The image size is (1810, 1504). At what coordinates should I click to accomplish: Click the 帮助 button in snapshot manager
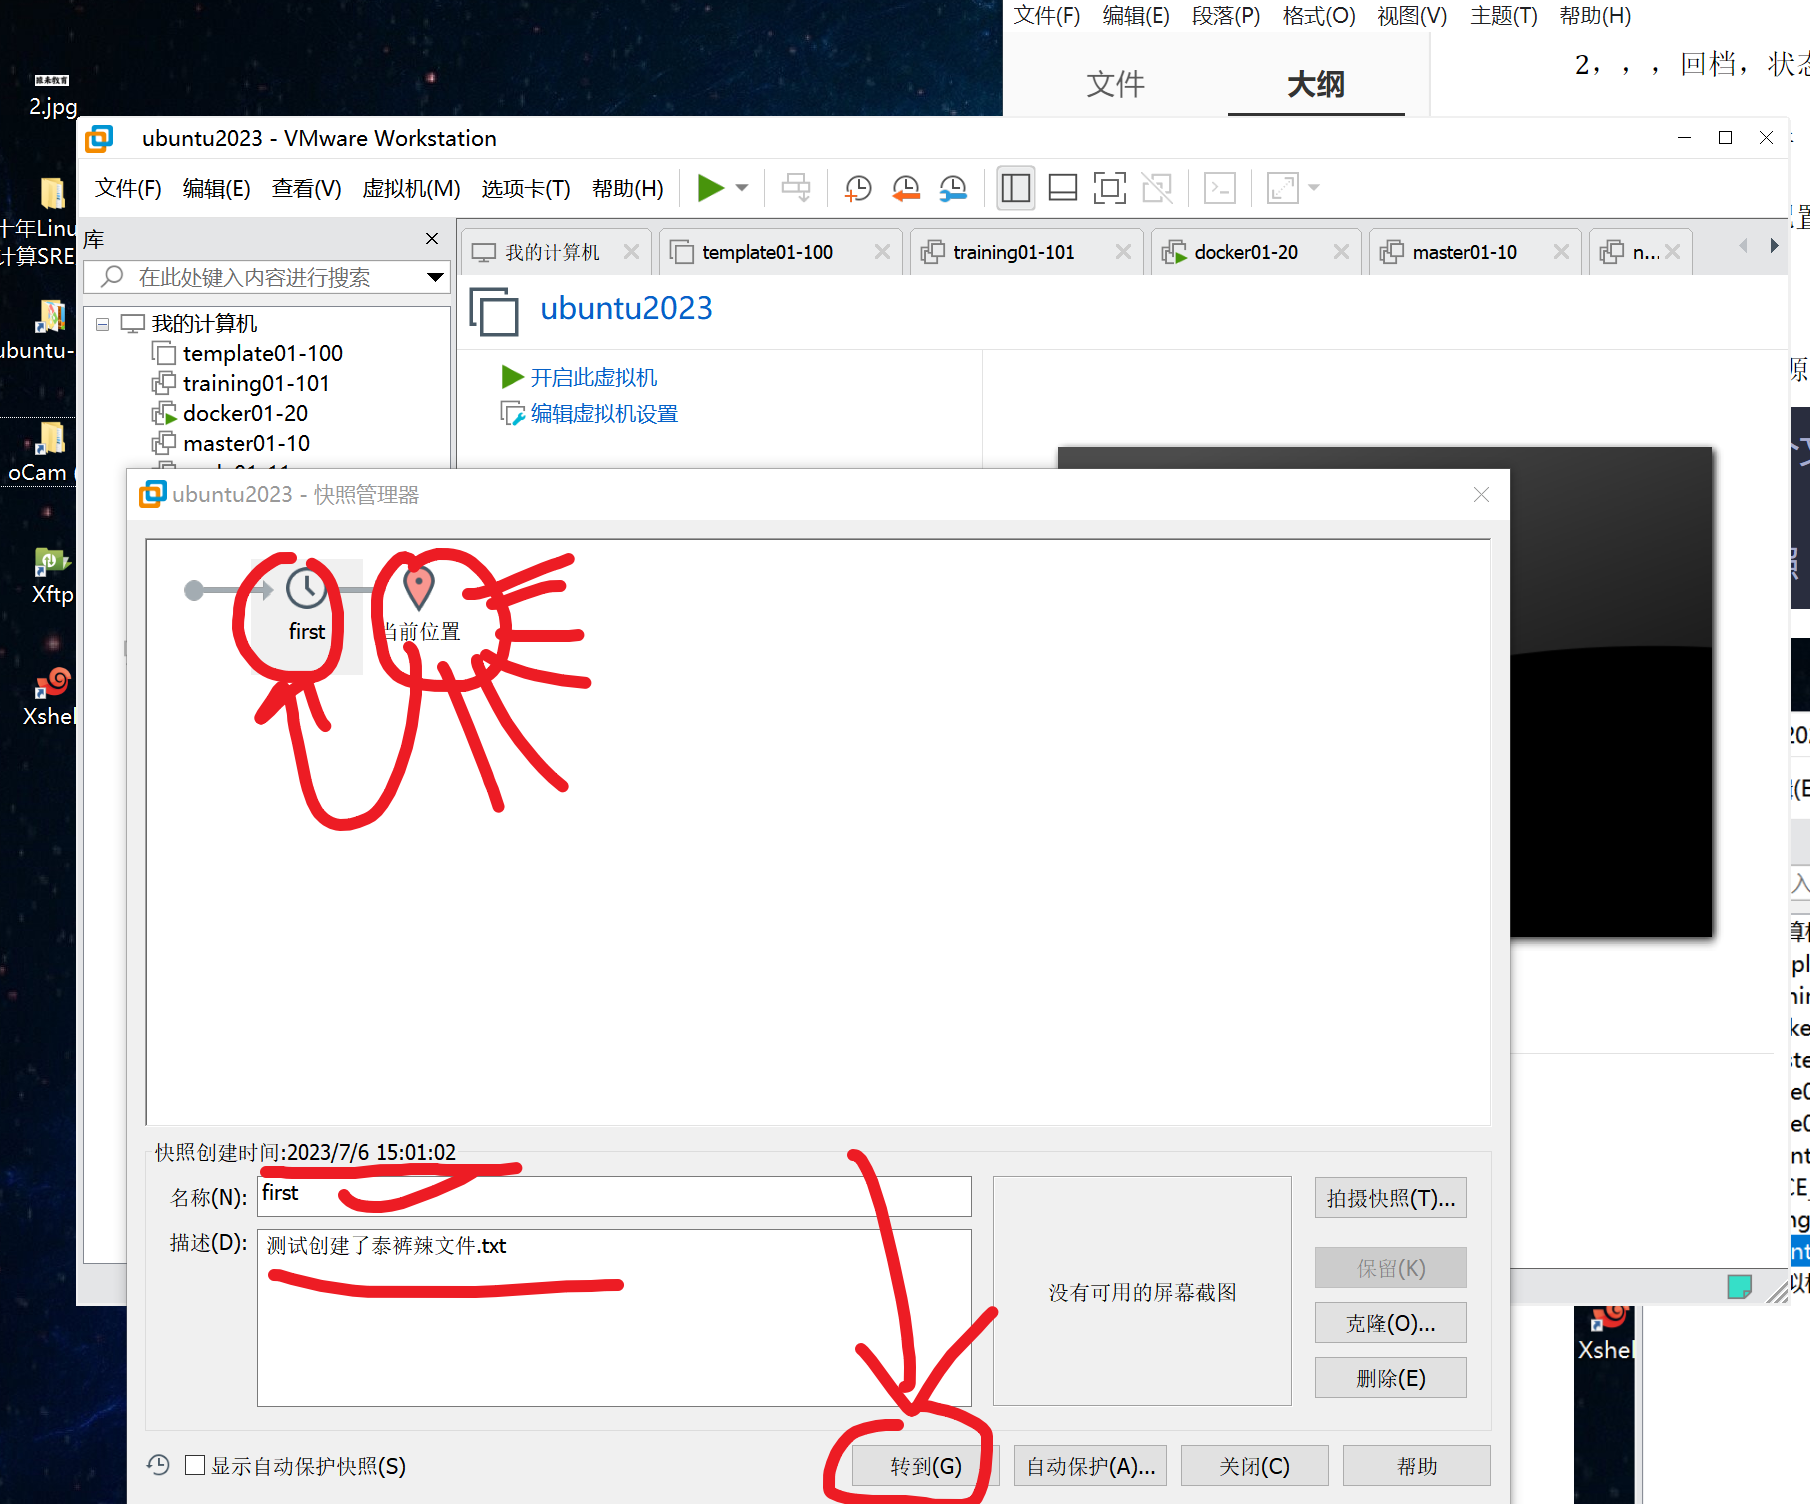pos(1417,1466)
